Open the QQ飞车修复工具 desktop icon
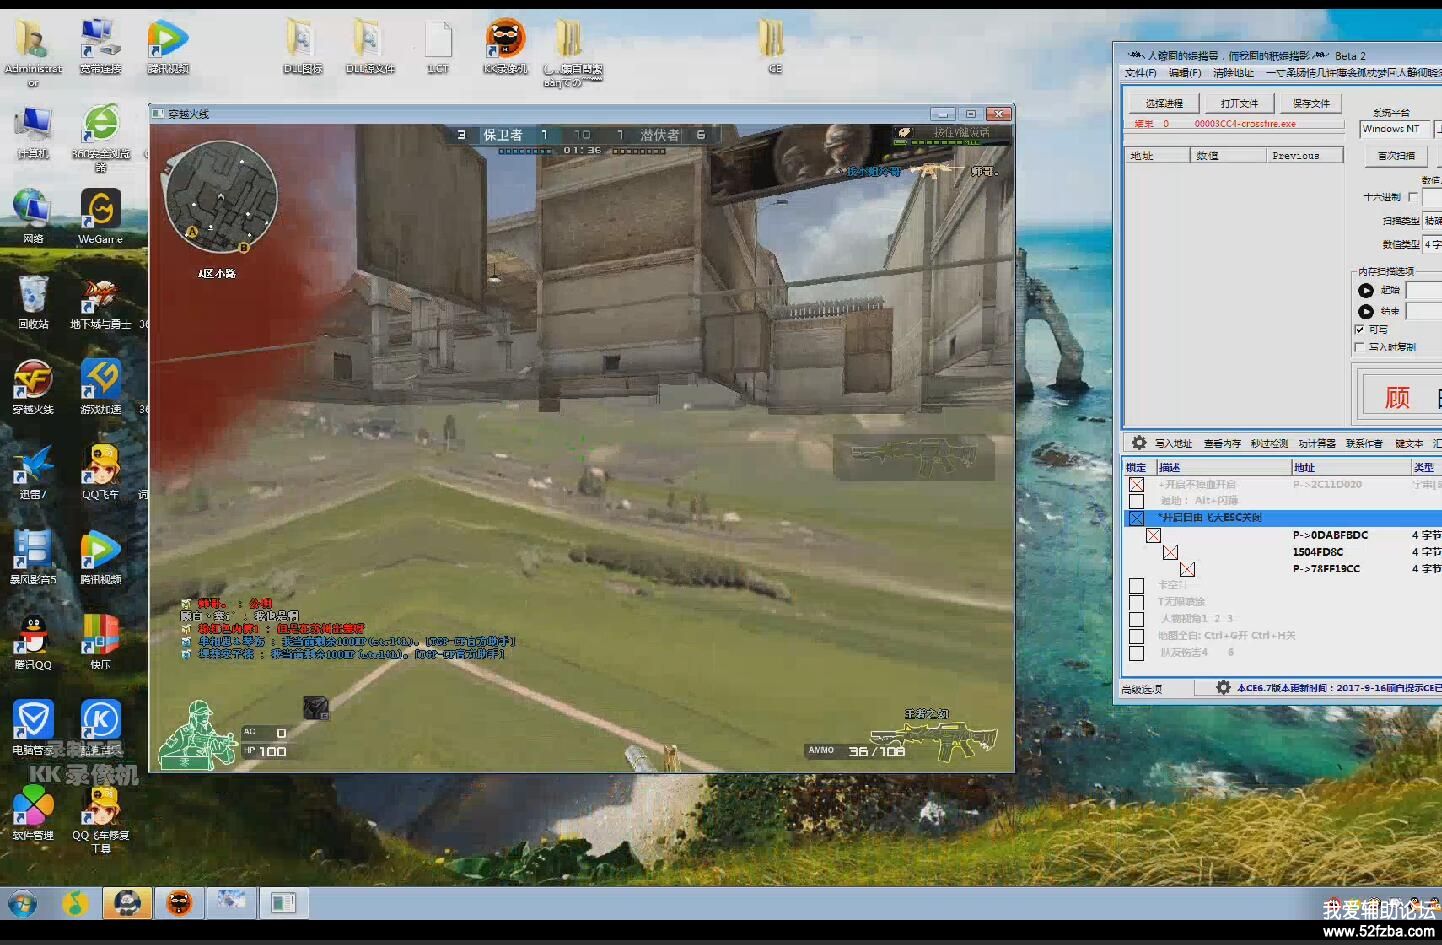1442x945 pixels. click(100, 818)
